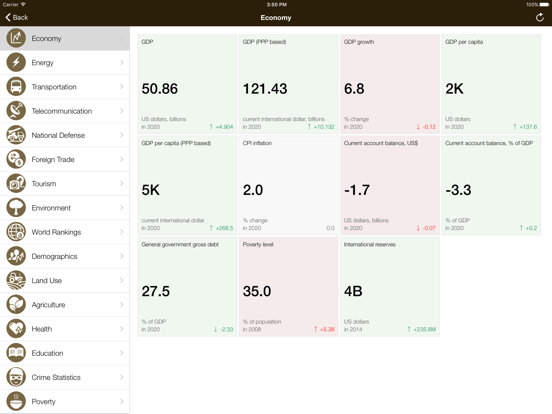
Task: Select Education category label
Action: click(x=47, y=353)
